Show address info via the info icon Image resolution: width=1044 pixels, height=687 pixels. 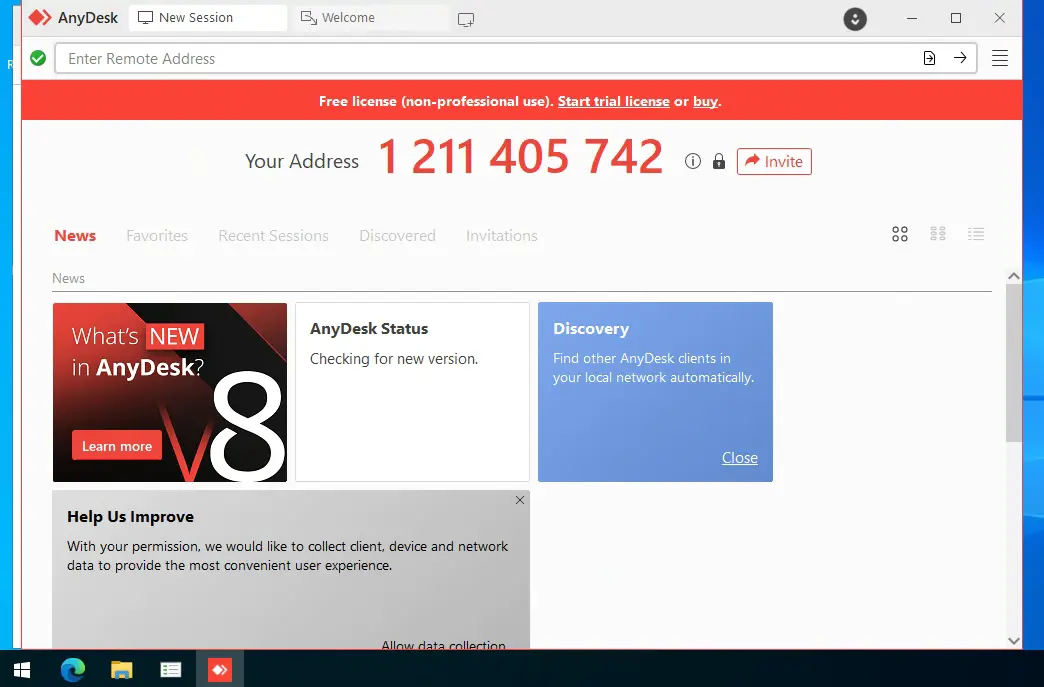(x=692, y=161)
